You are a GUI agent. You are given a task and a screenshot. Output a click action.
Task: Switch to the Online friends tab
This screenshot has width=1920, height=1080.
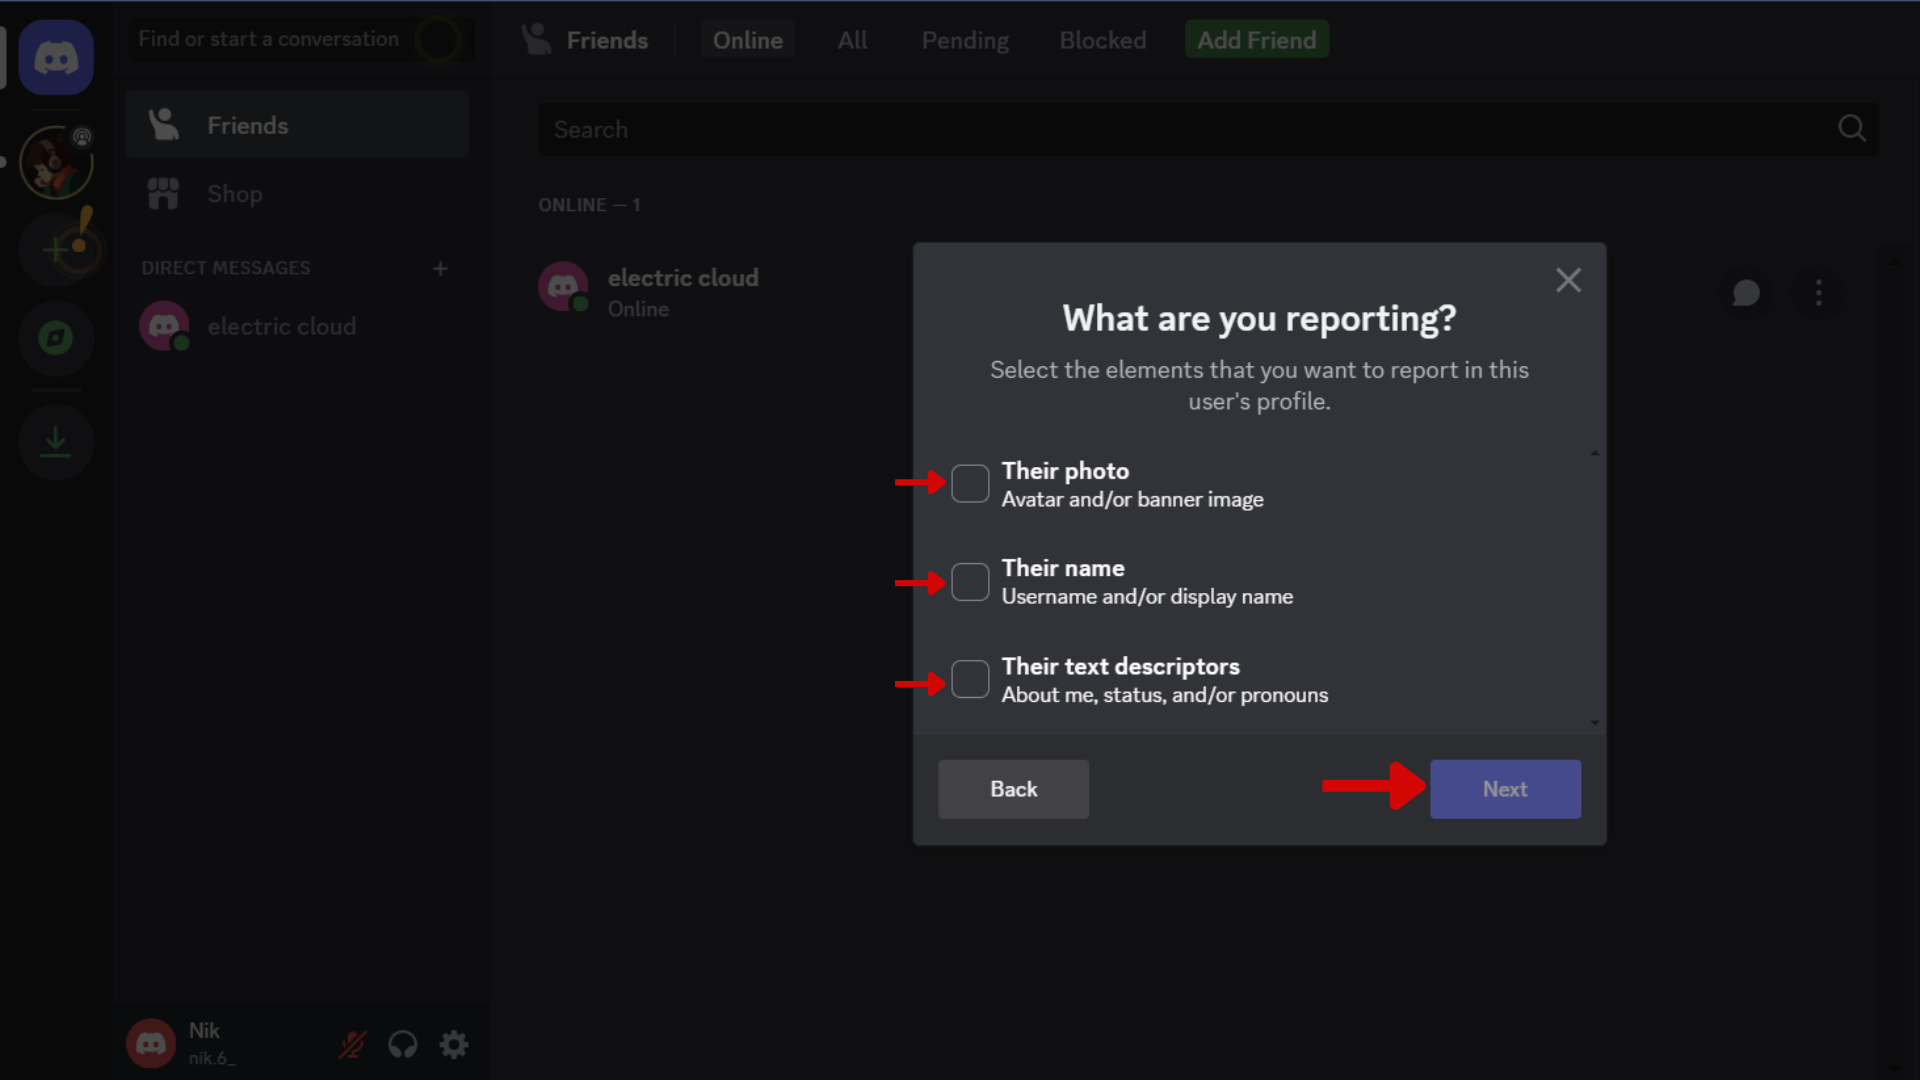pos(748,40)
